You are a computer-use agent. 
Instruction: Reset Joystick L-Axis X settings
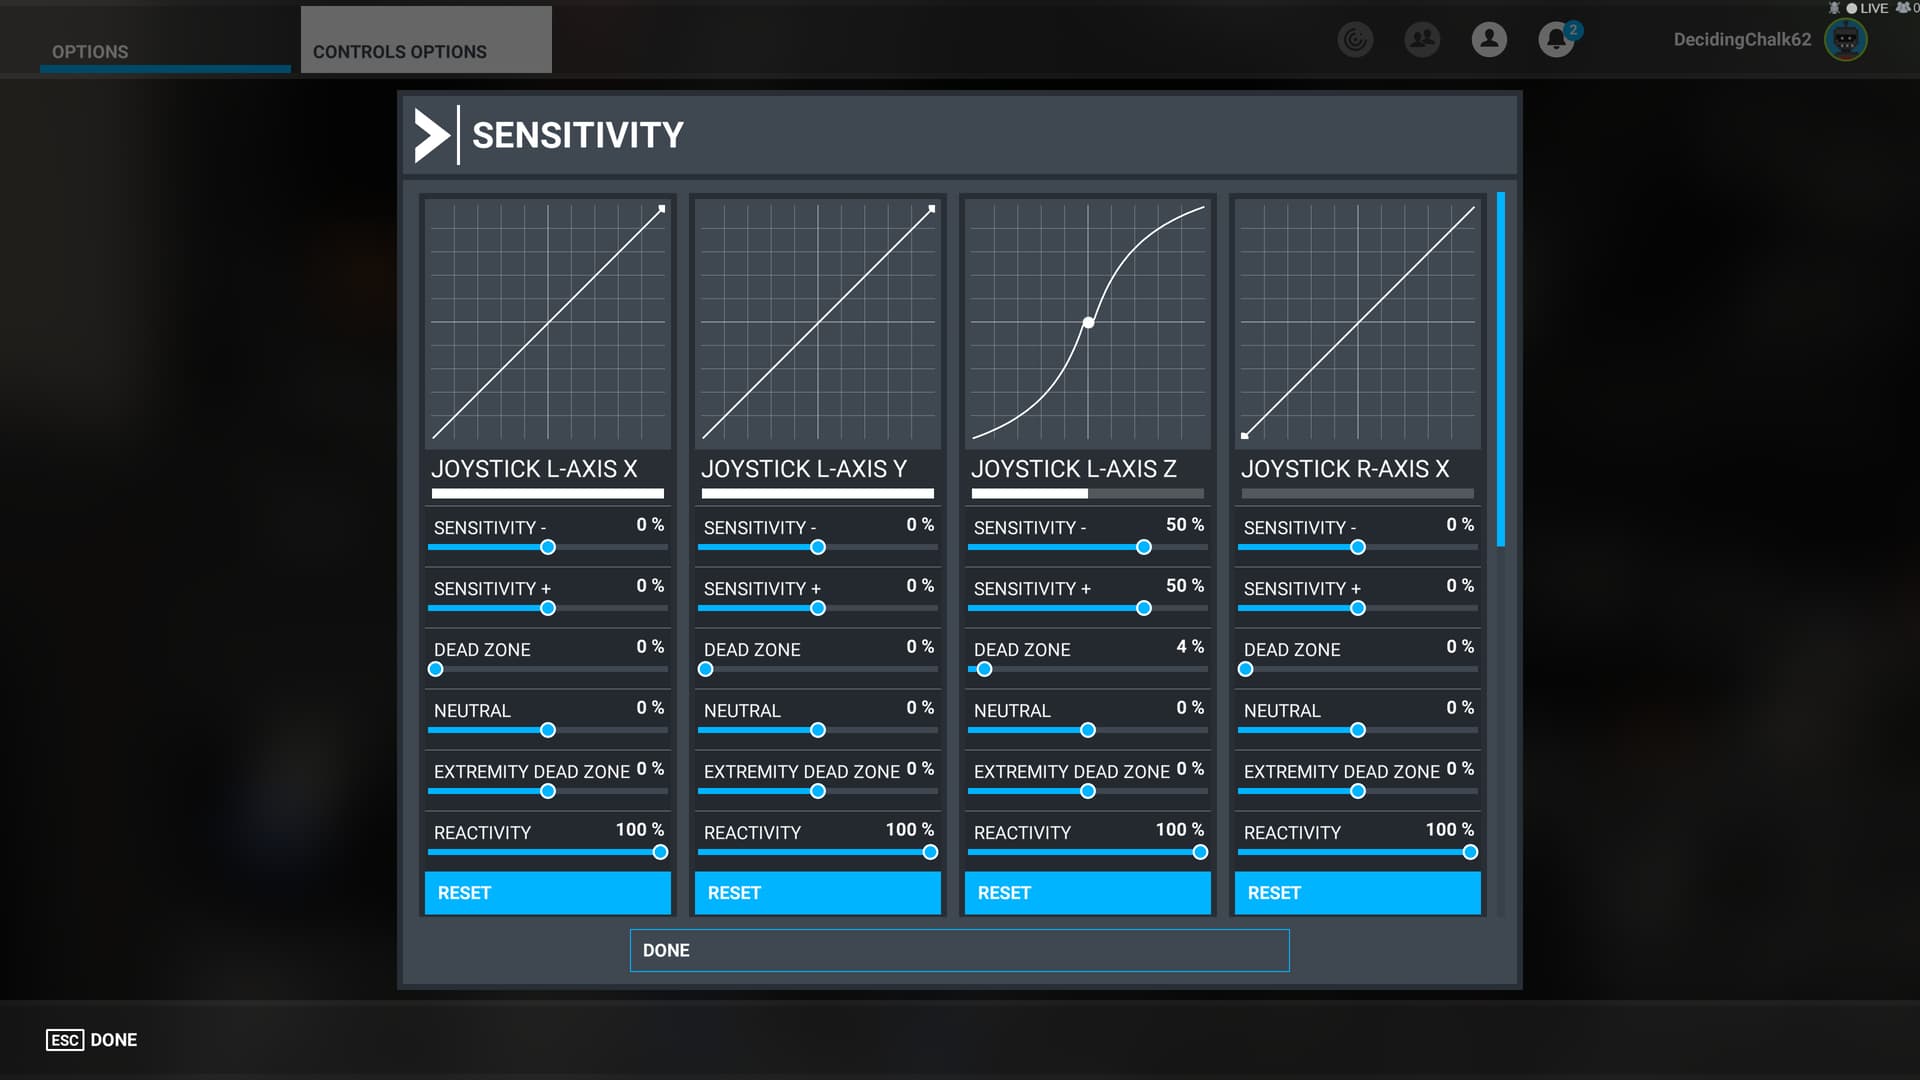point(547,892)
